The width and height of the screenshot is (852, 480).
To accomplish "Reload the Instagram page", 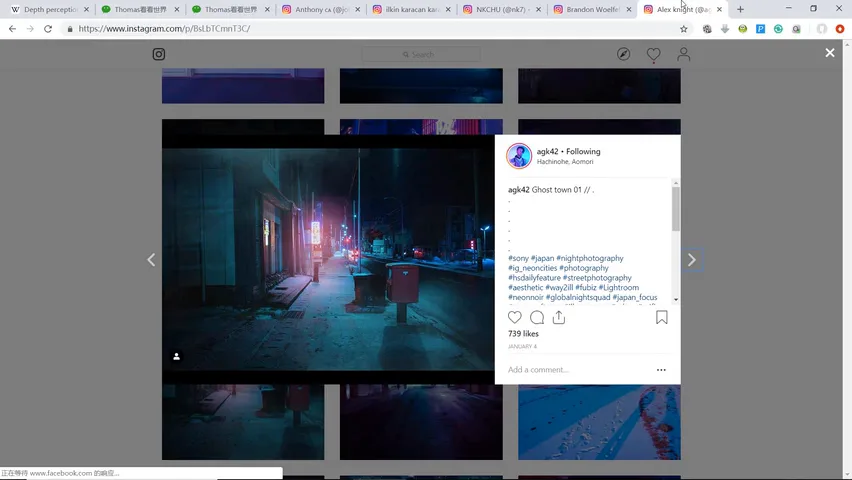I will (x=48, y=29).
